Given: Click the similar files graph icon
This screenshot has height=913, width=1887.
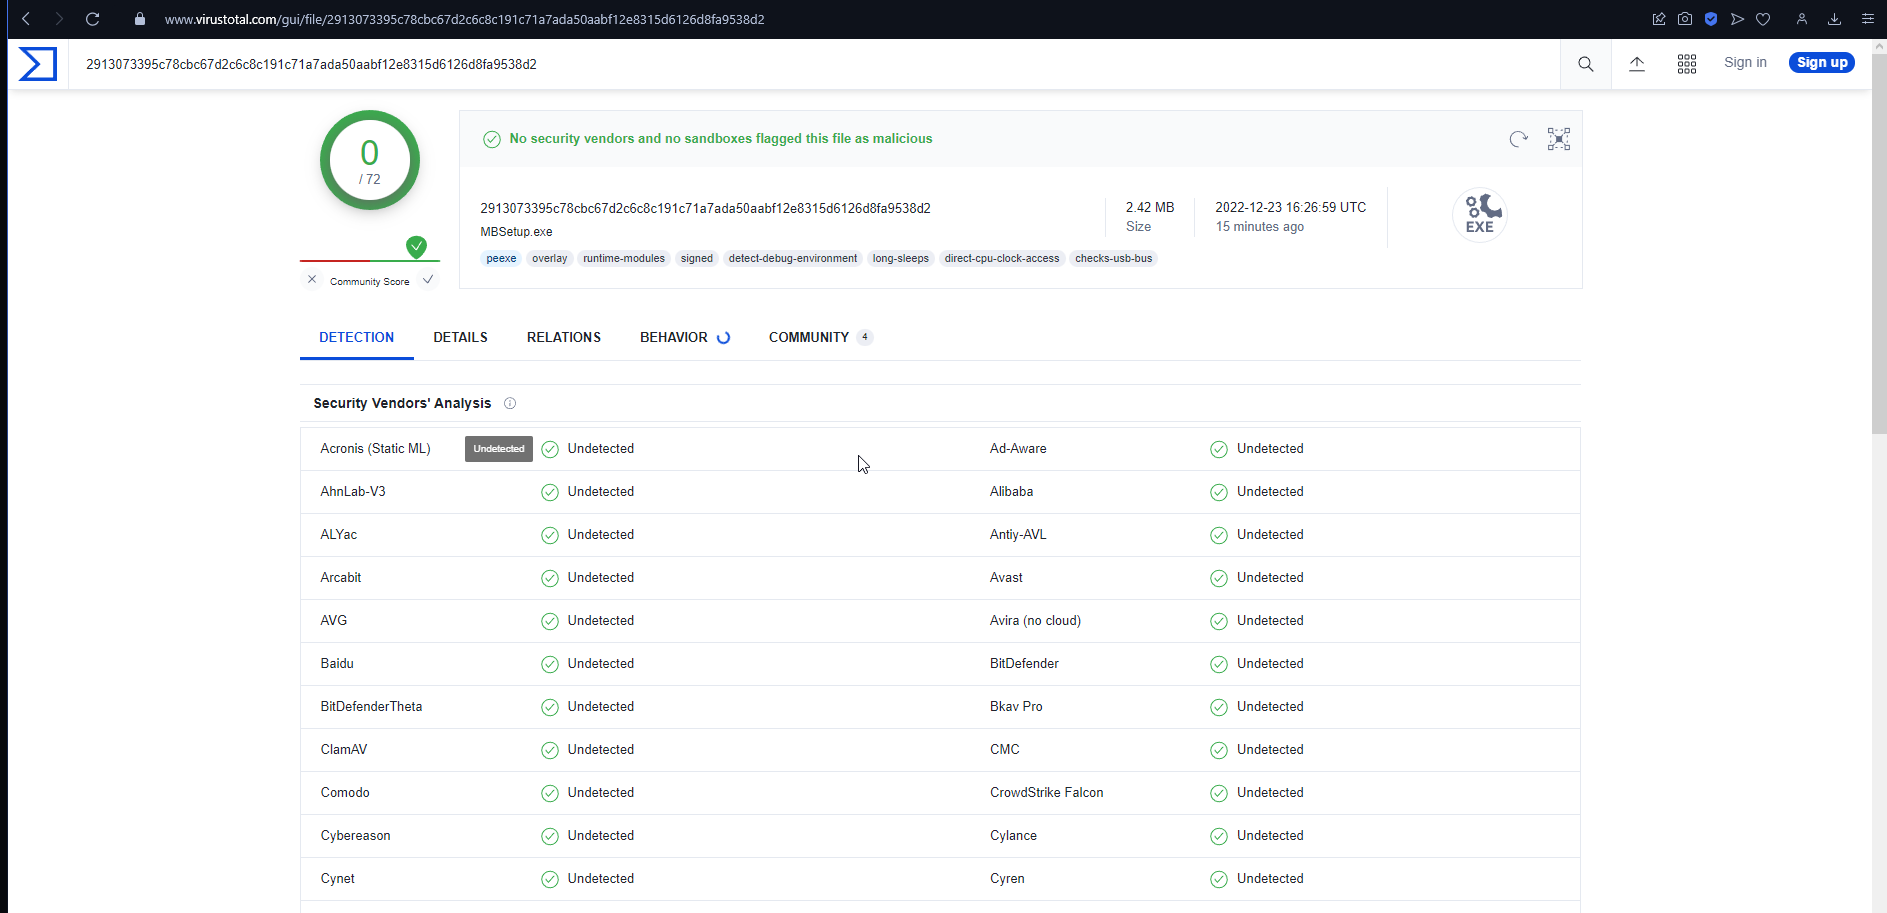Looking at the screenshot, I should click(1558, 139).
